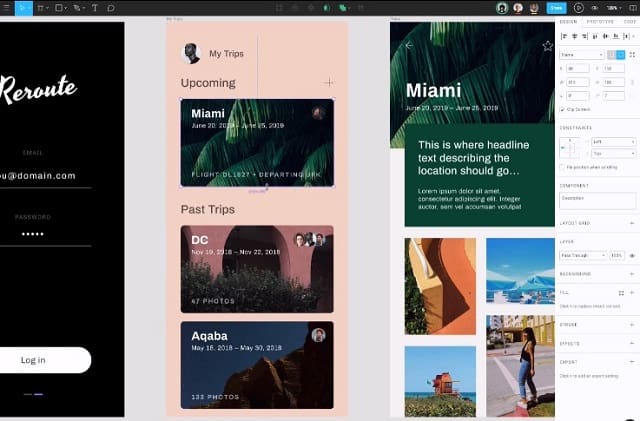
Task: Open the Pass Through blend mode dropdown
Action: [x=583, y=256]
